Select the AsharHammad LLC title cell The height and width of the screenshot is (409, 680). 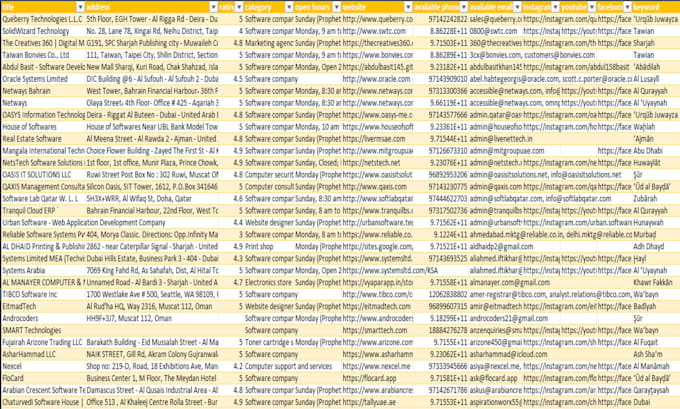coord(42,354)
